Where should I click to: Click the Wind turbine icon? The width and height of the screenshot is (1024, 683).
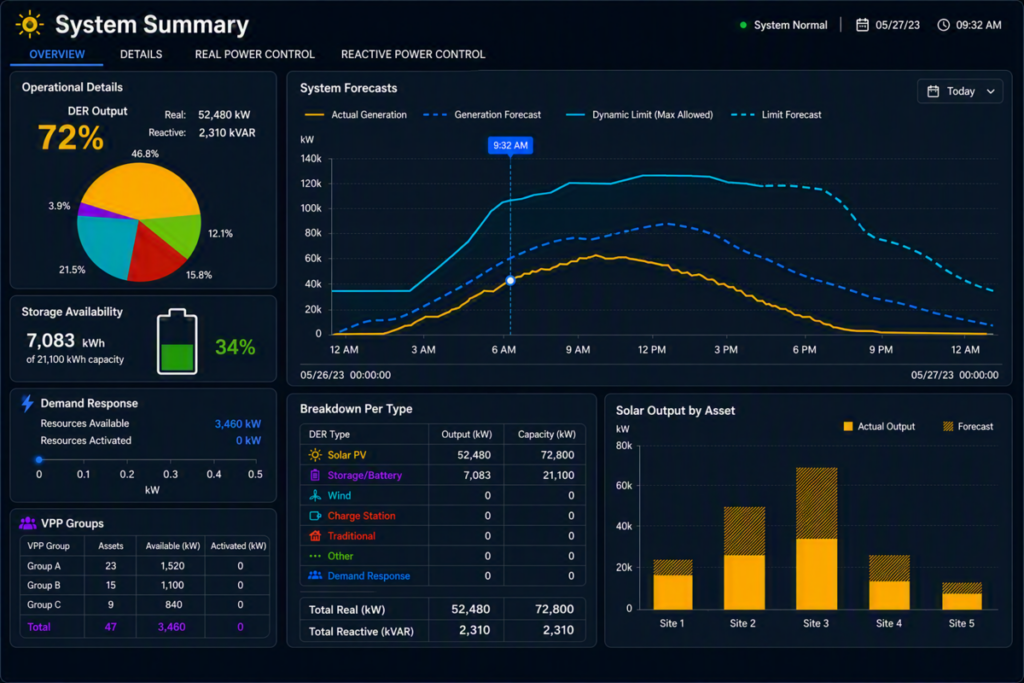pos(315,495)
